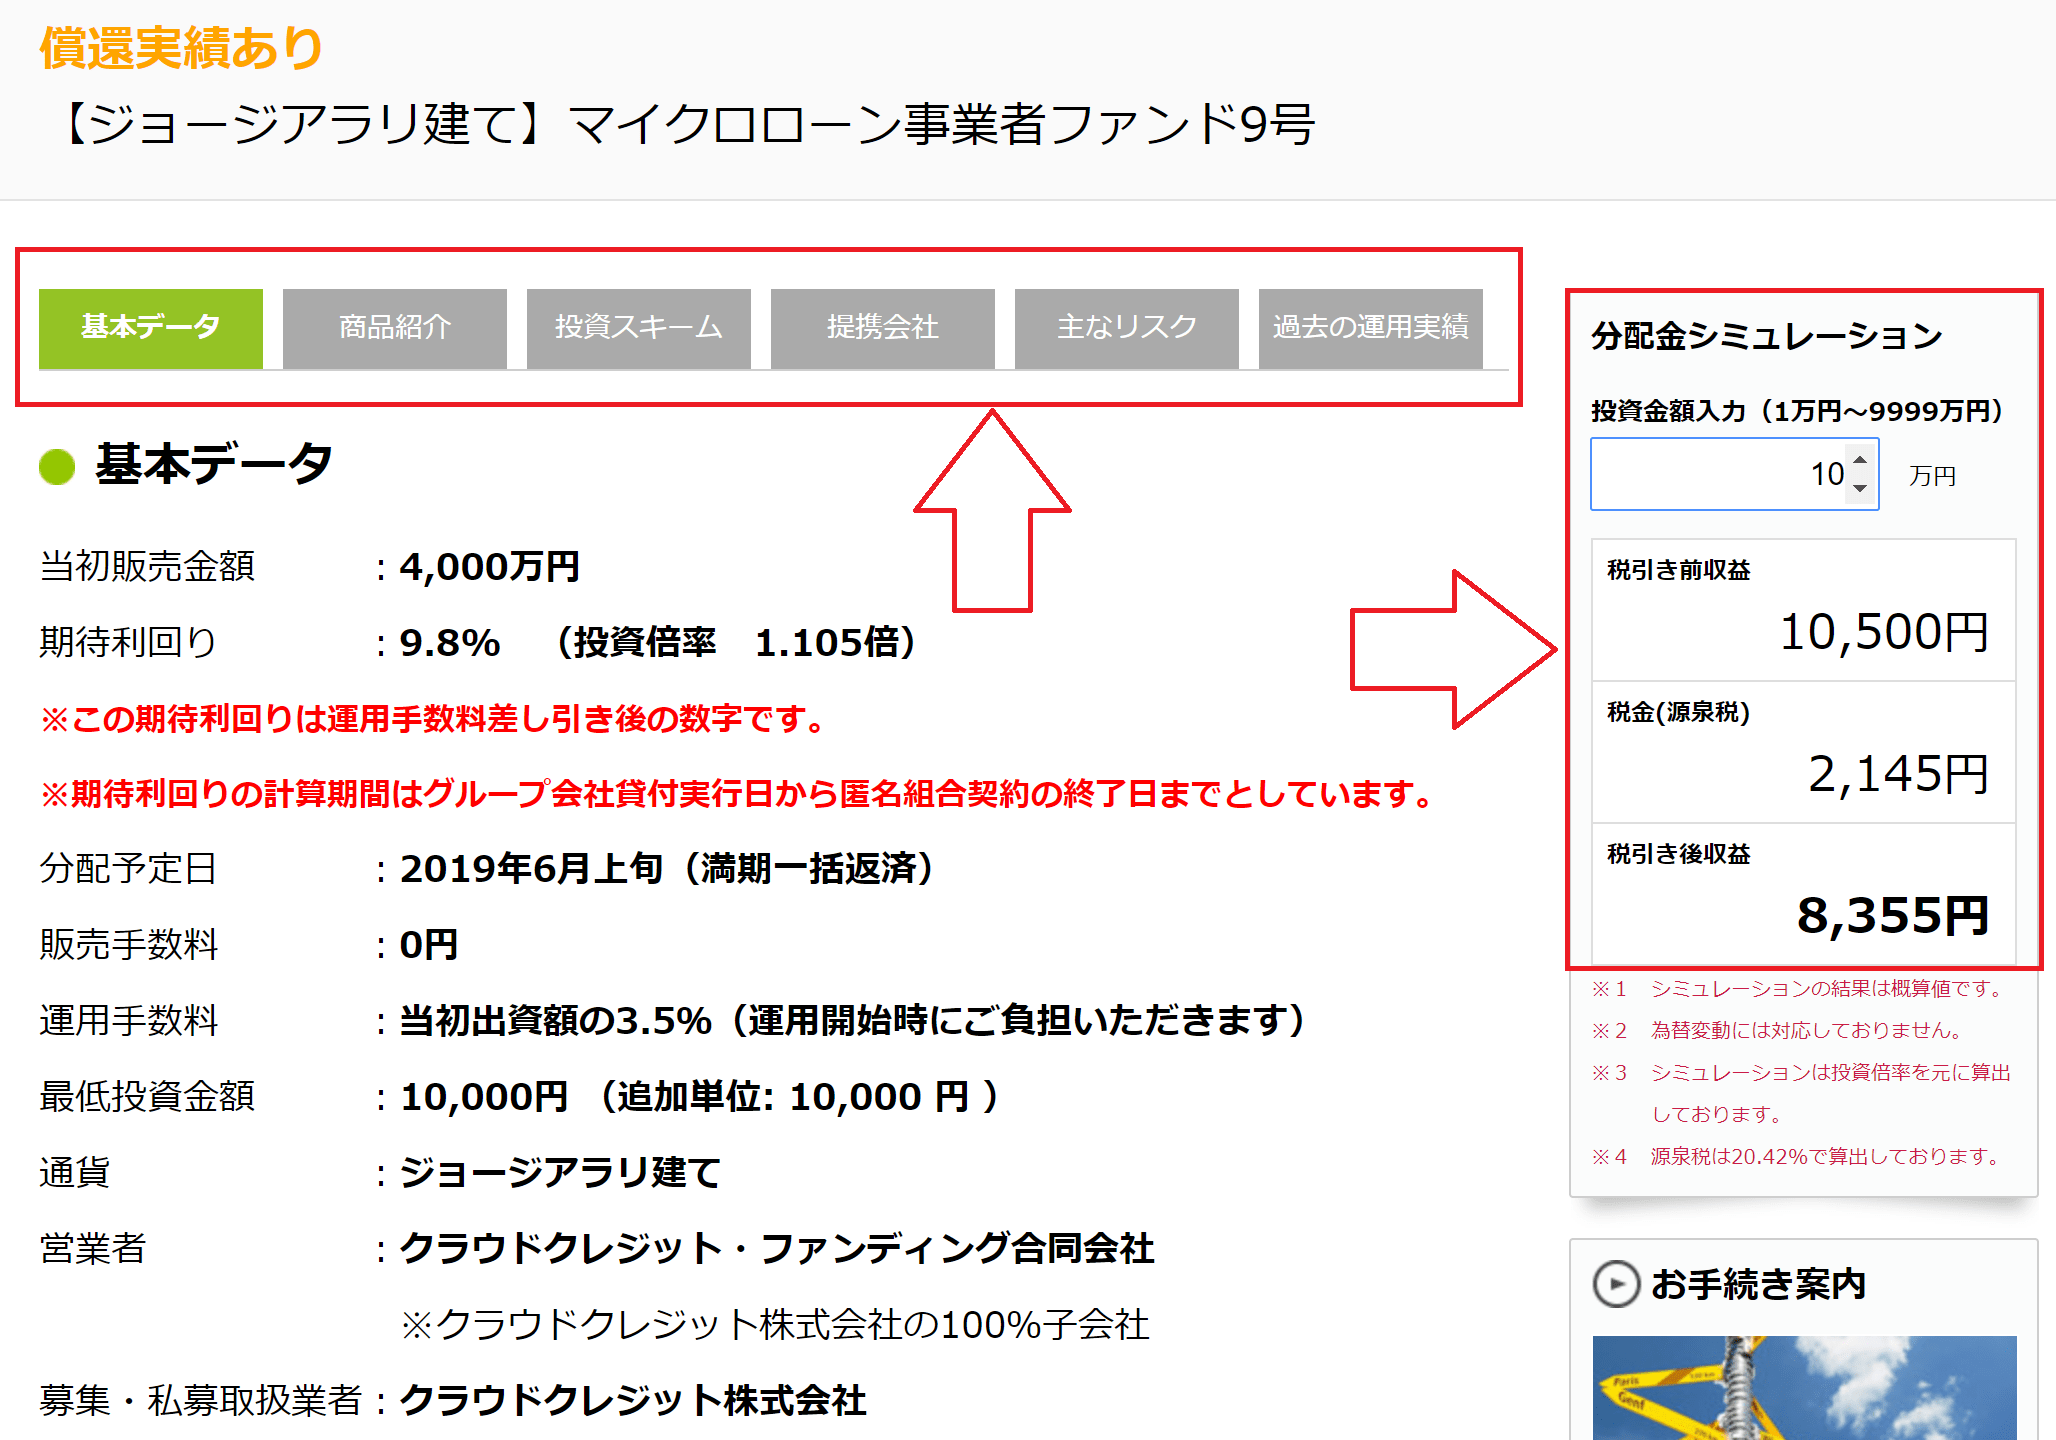2056x1440 pixels.
Task: Click note ※1 シミュレーションの結果は概算値です
Action: click(1800, 989)
